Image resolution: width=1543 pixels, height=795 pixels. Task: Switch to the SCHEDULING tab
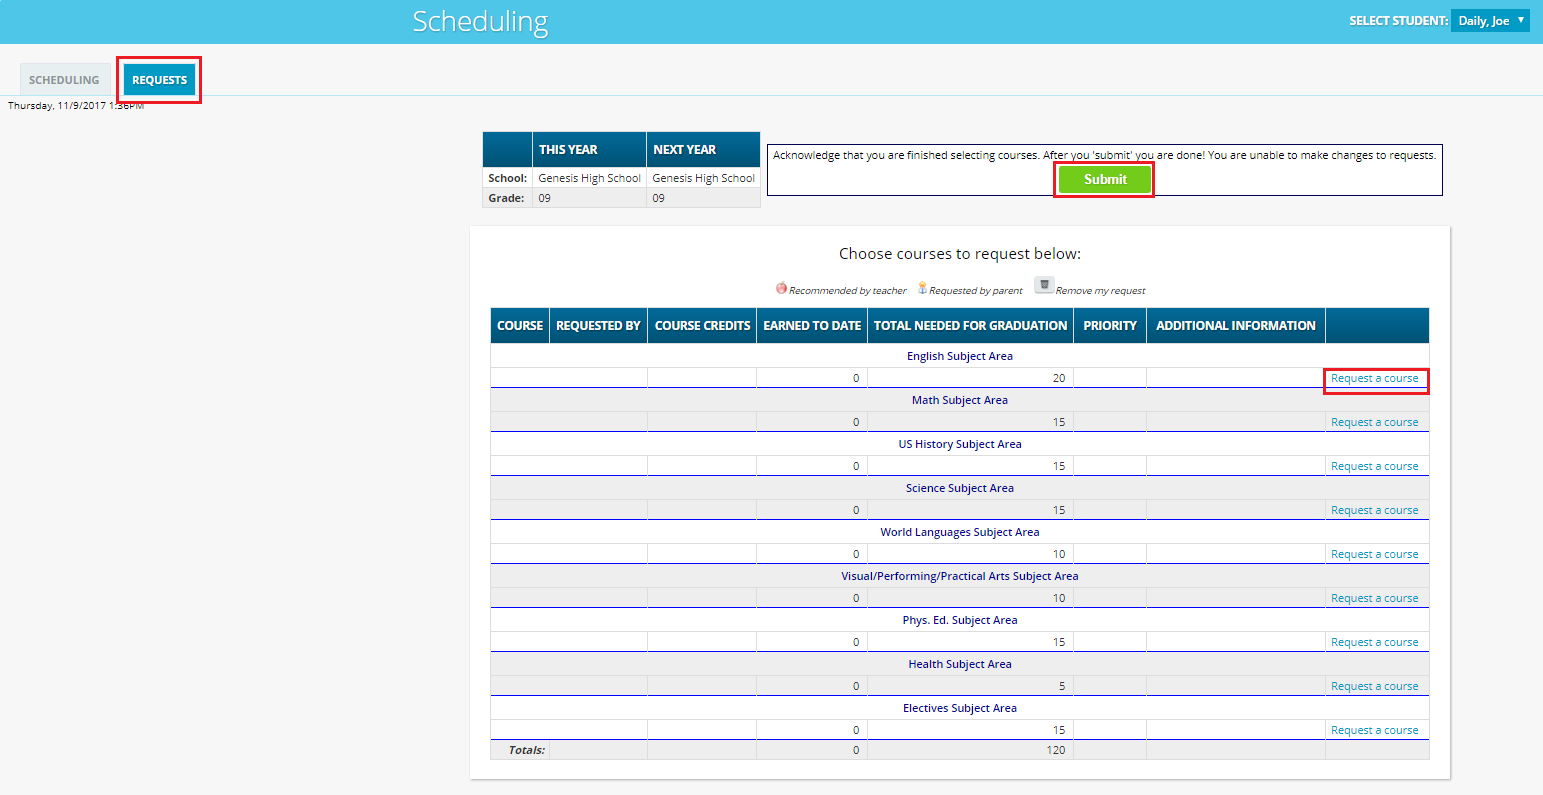point(64,79)
